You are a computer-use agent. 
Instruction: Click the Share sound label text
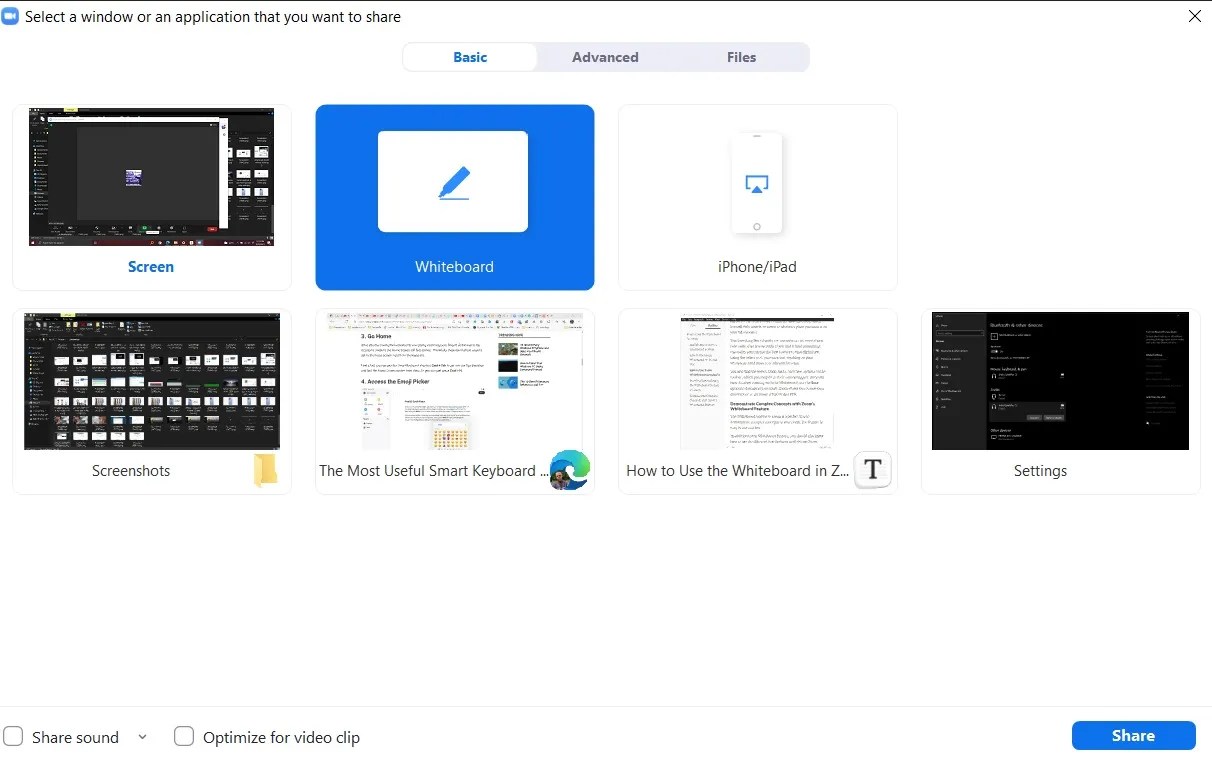click(x=75, y=738)
